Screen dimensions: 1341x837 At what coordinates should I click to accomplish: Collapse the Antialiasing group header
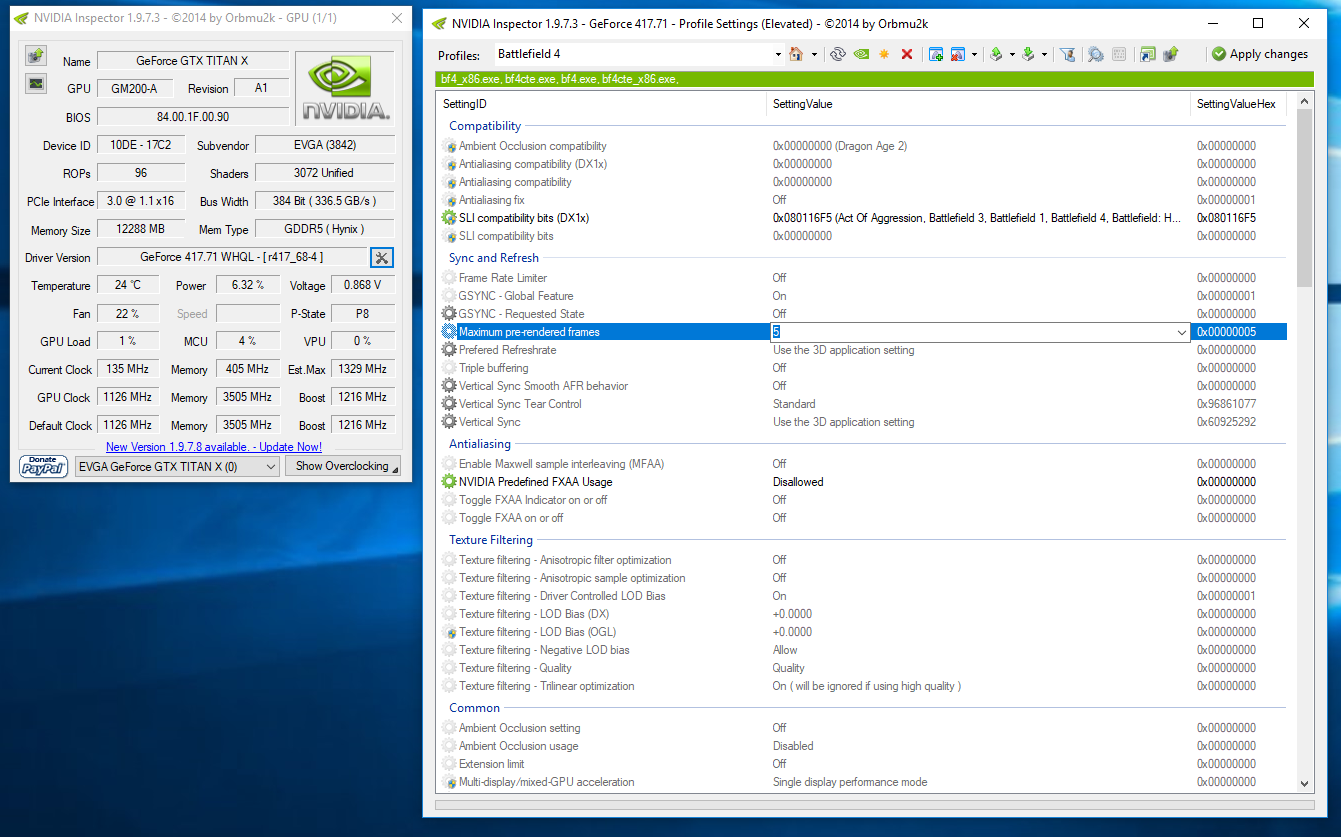point(480,444)
